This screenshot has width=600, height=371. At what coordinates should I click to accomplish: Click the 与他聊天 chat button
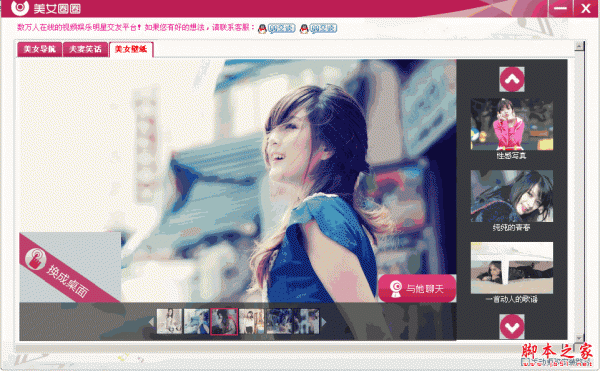pos(417,288)
